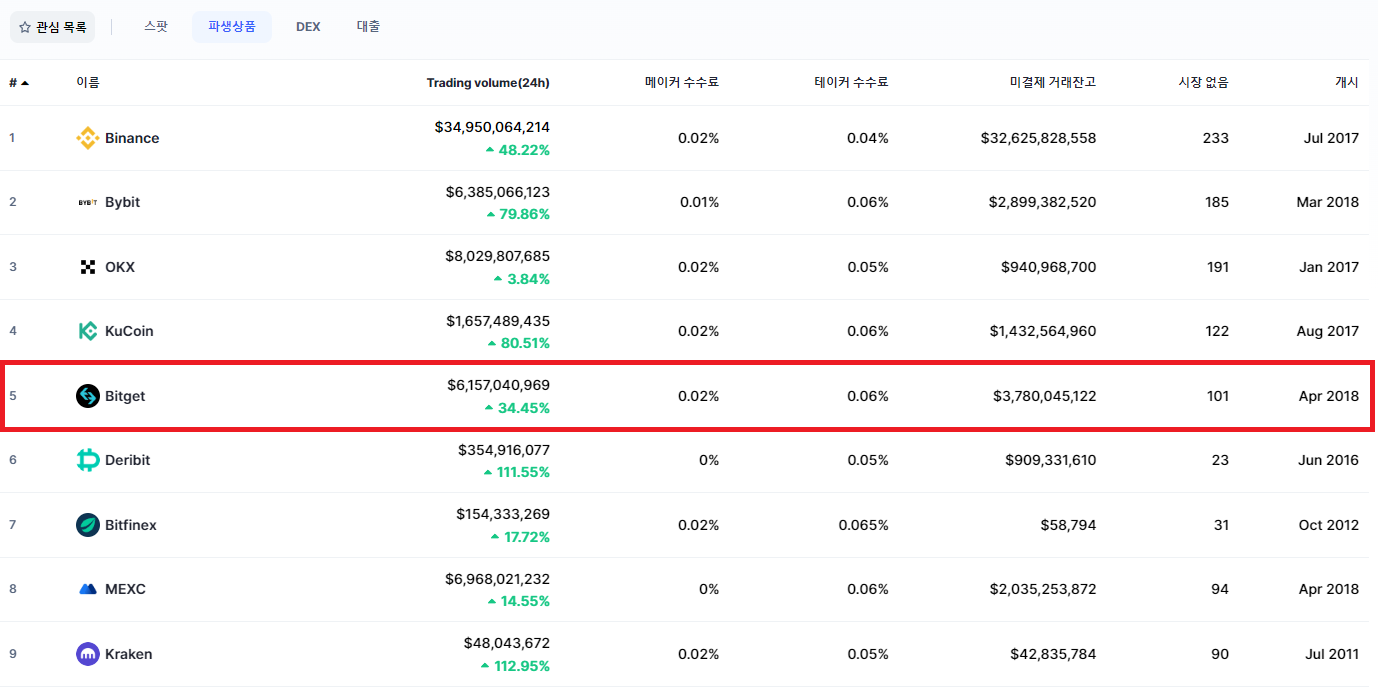The height and width of the screenshot is (689, 1378).
Task: Sort by 미결제 거래잔고 column
Action: pos(1053,82)
